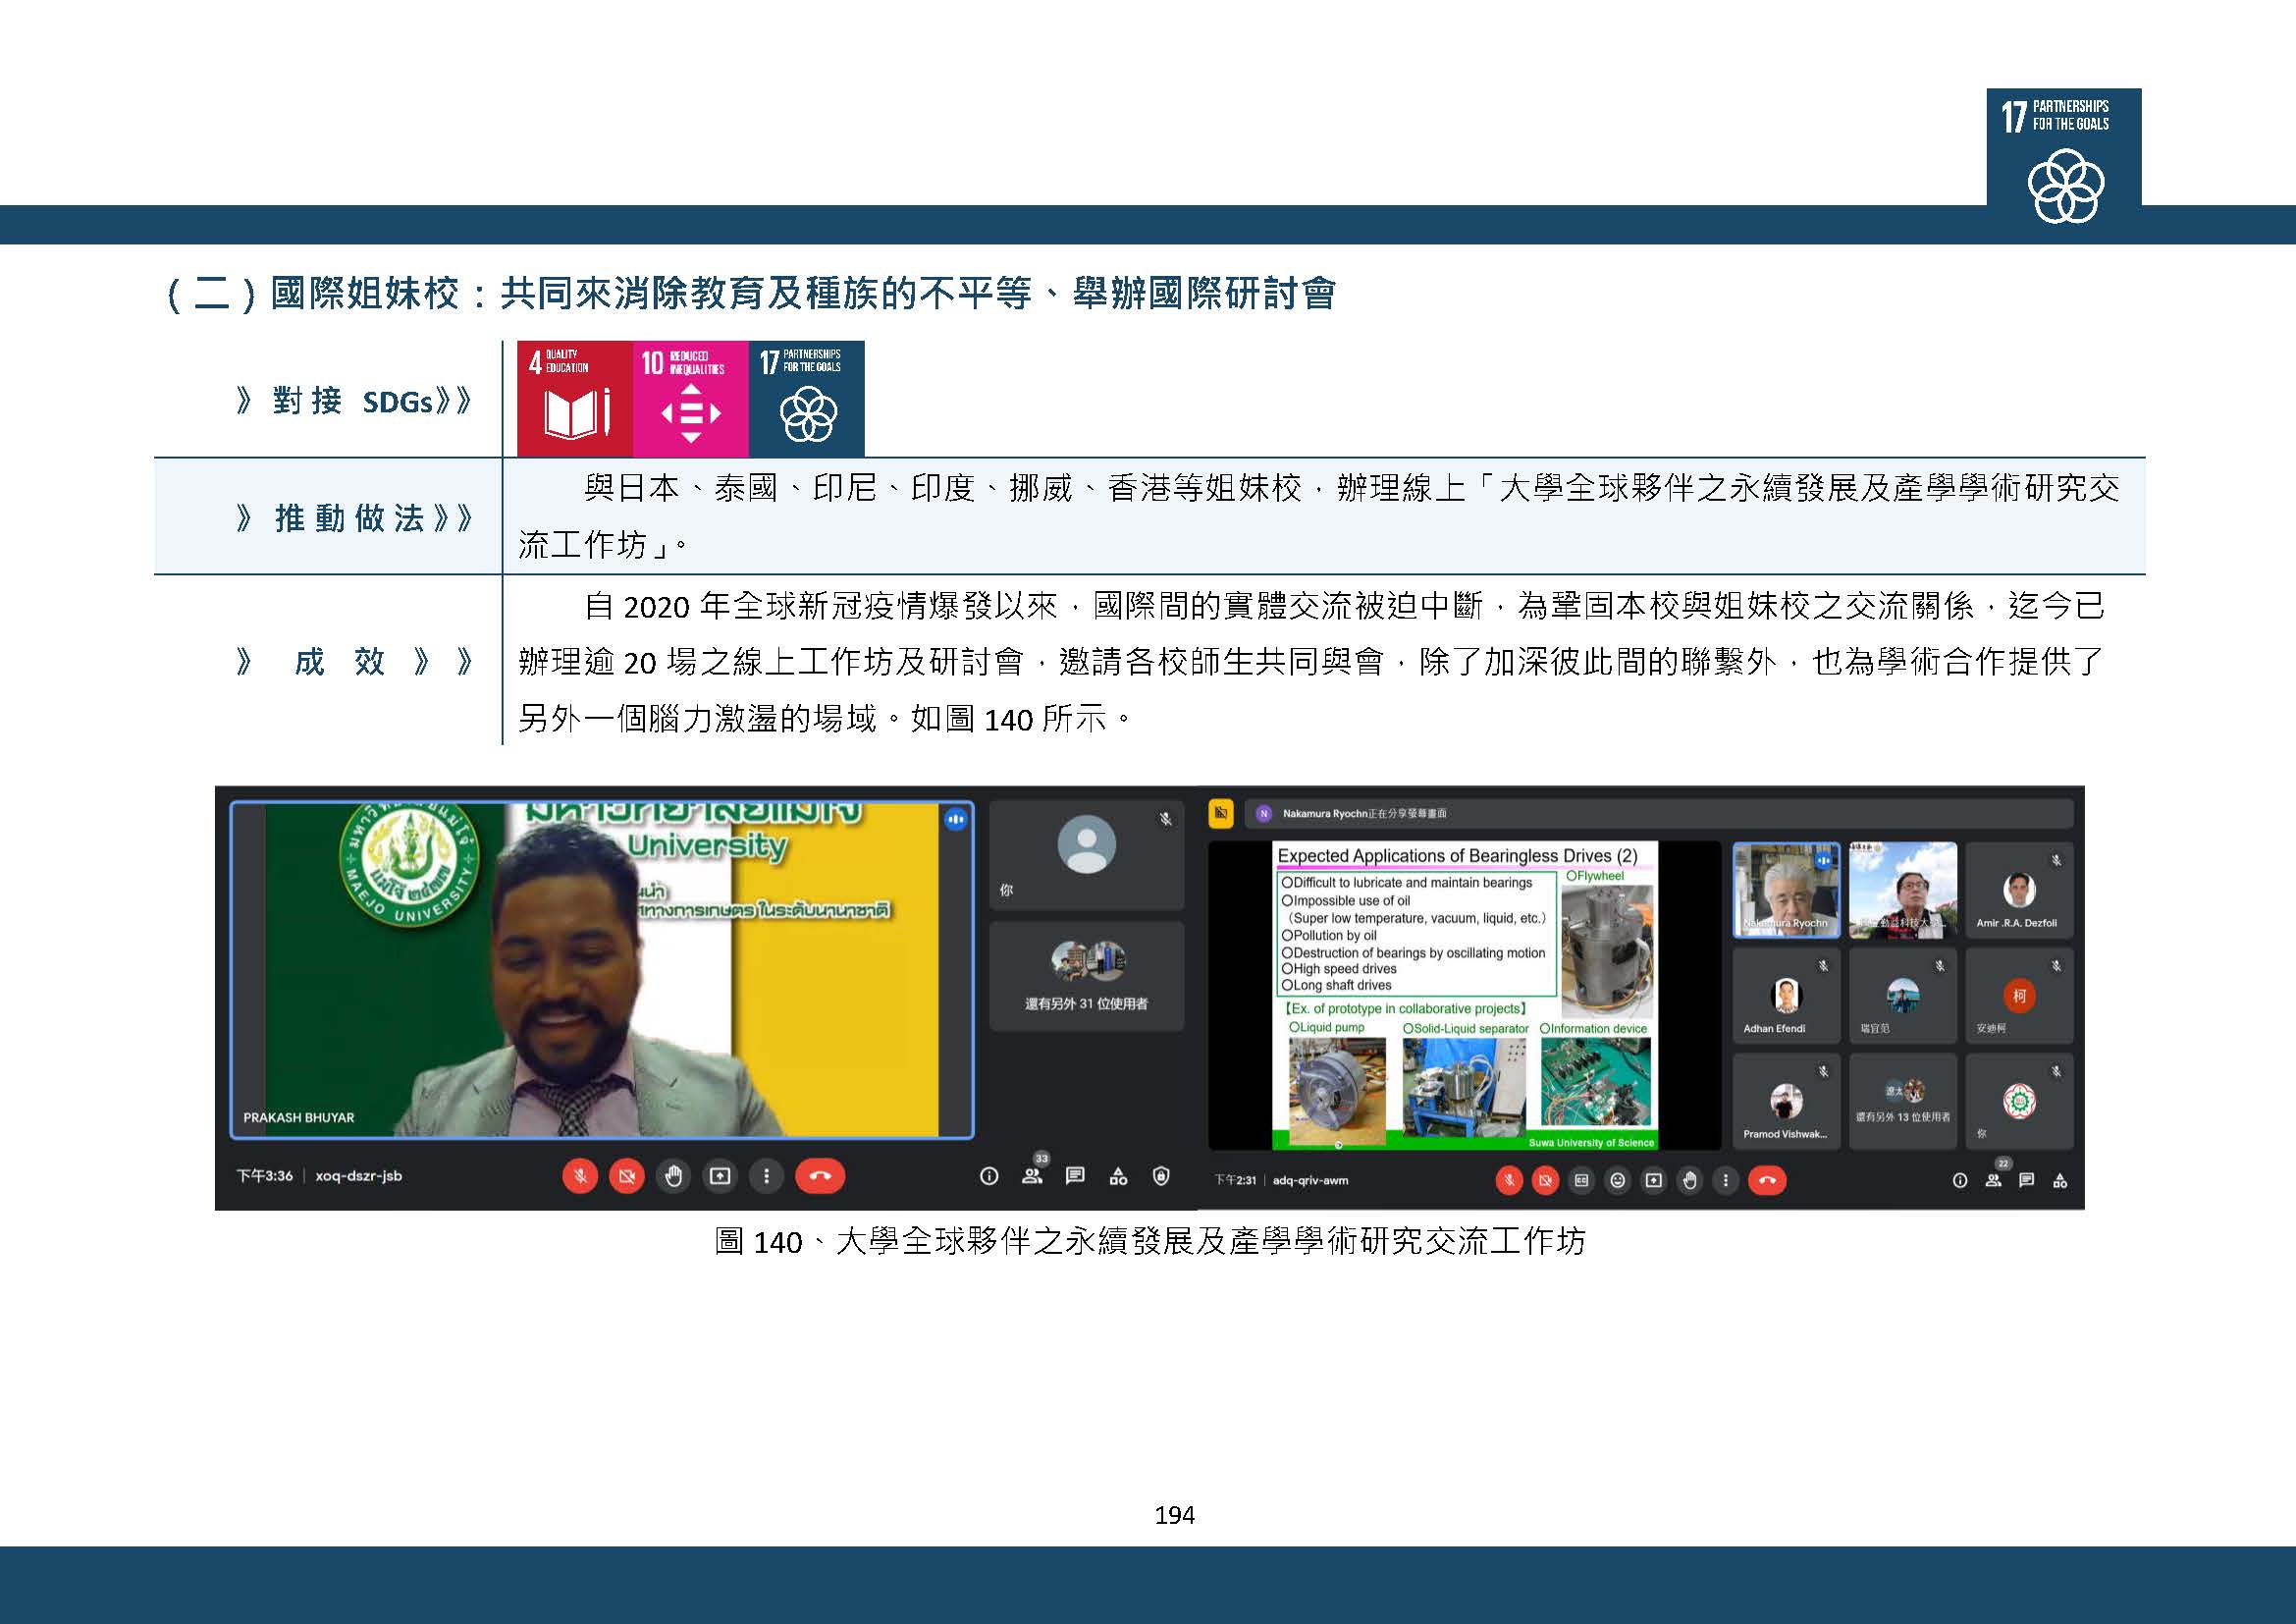This screenshot has height=1624, width=2296.
Task: Select the Pramod Vishwak... tile
Action: [1786, 1101]
